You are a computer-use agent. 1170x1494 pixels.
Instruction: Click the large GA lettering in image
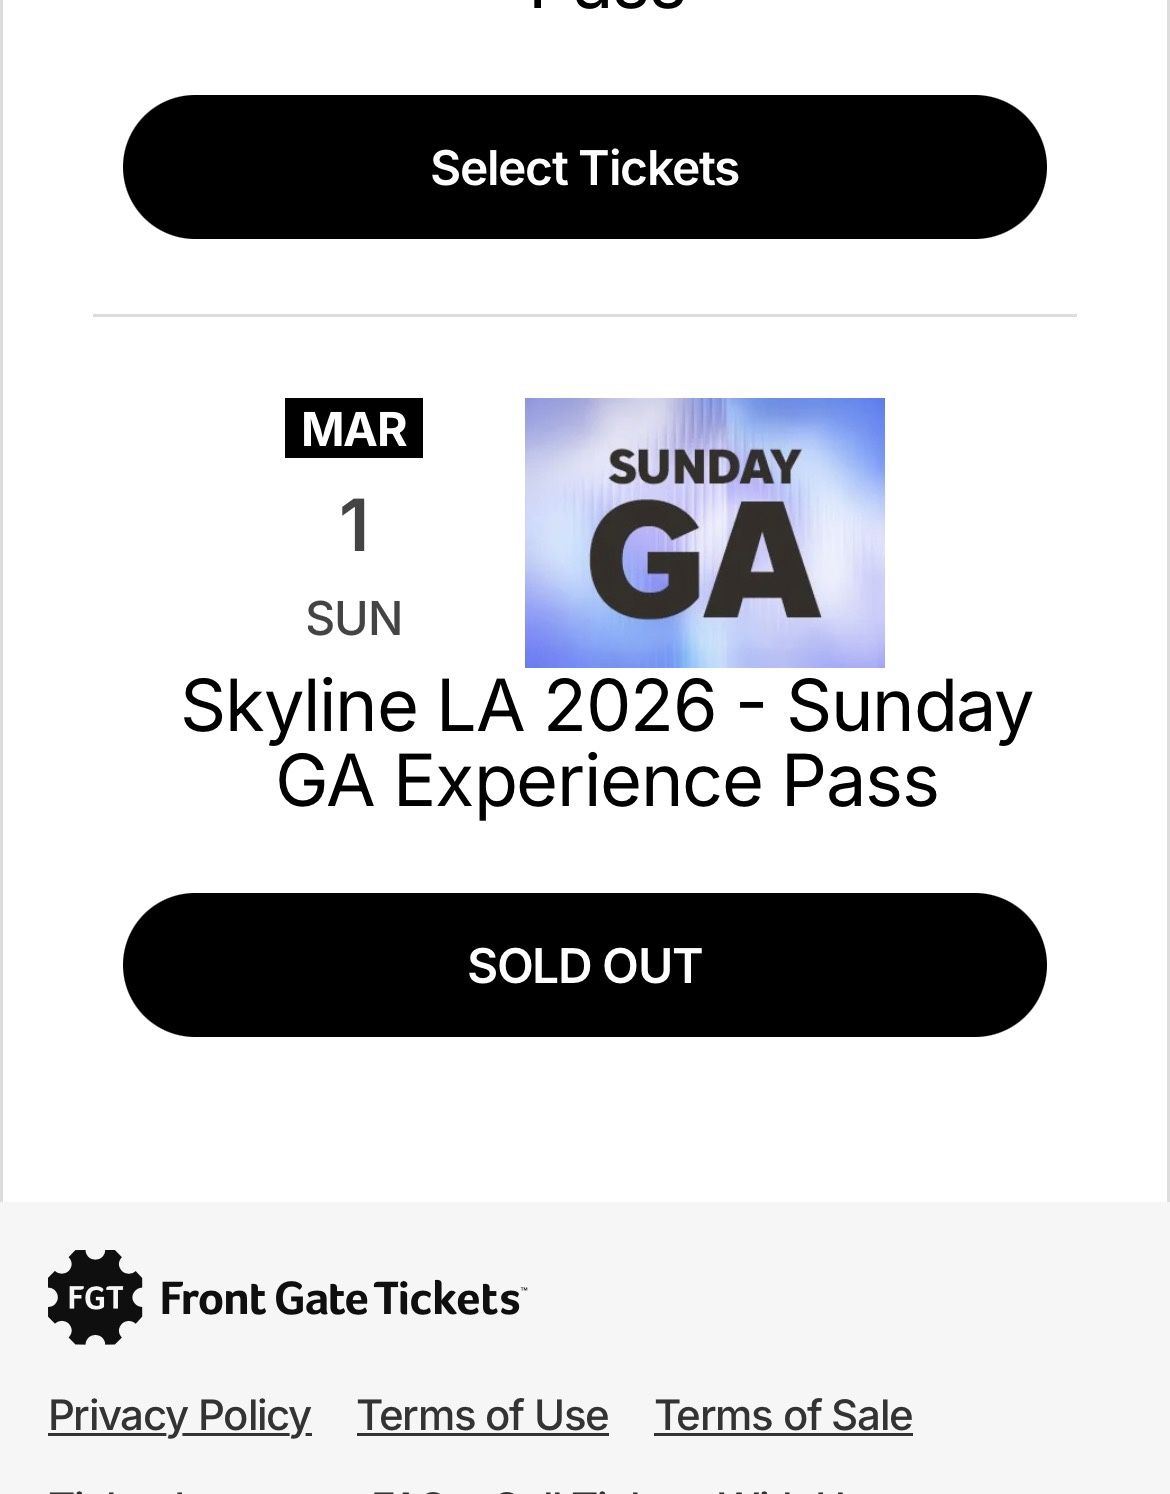pos(704,562)
